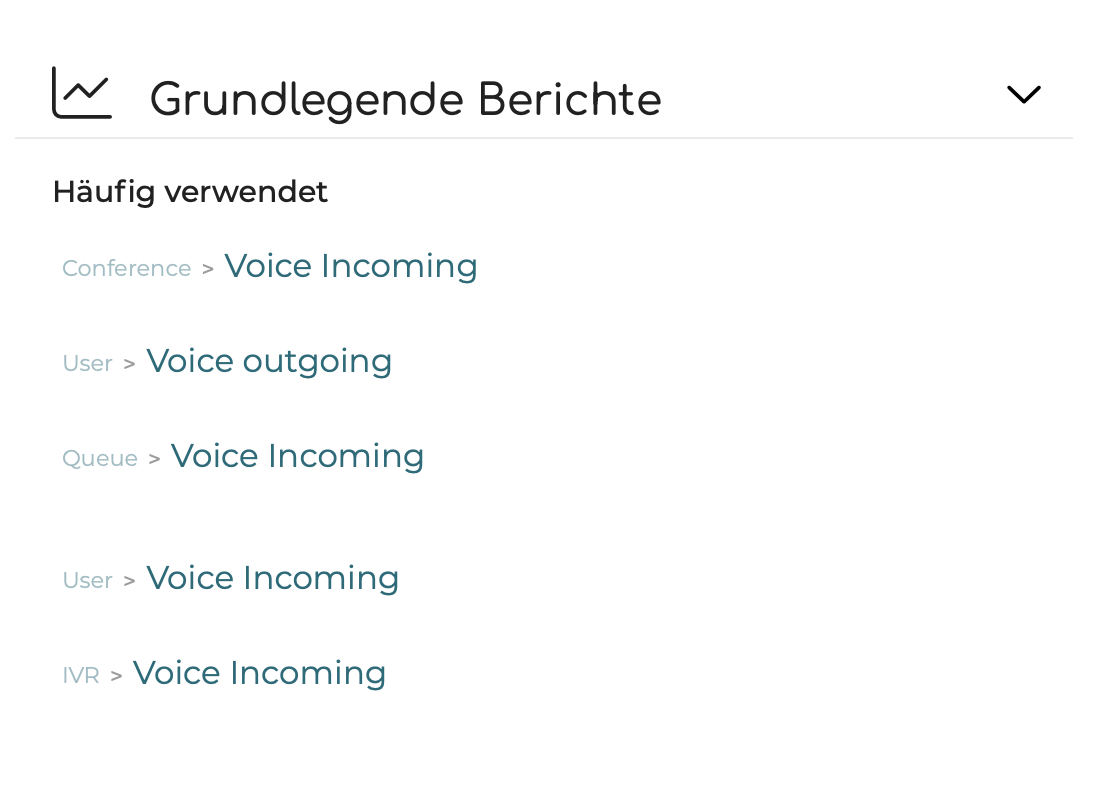Screen dimensions: 1118x786
Task: Click the Conference category label
Action: [x=126, y=268]
